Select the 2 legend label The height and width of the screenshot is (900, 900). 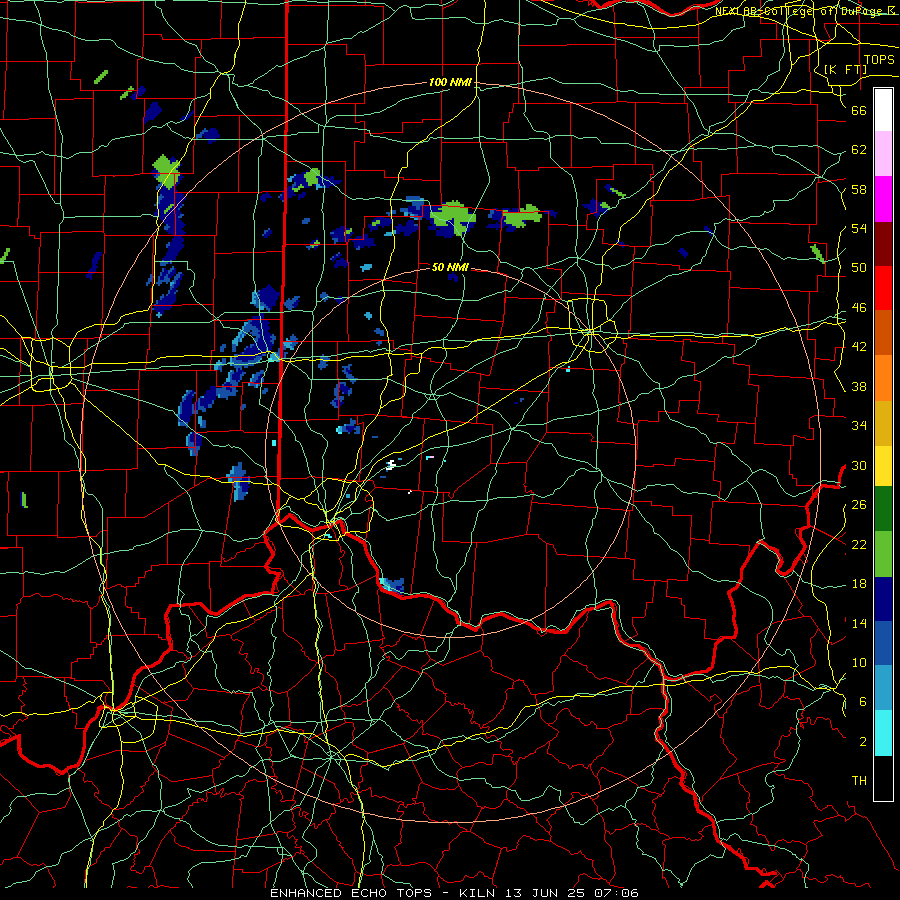(x=863, y=742)
